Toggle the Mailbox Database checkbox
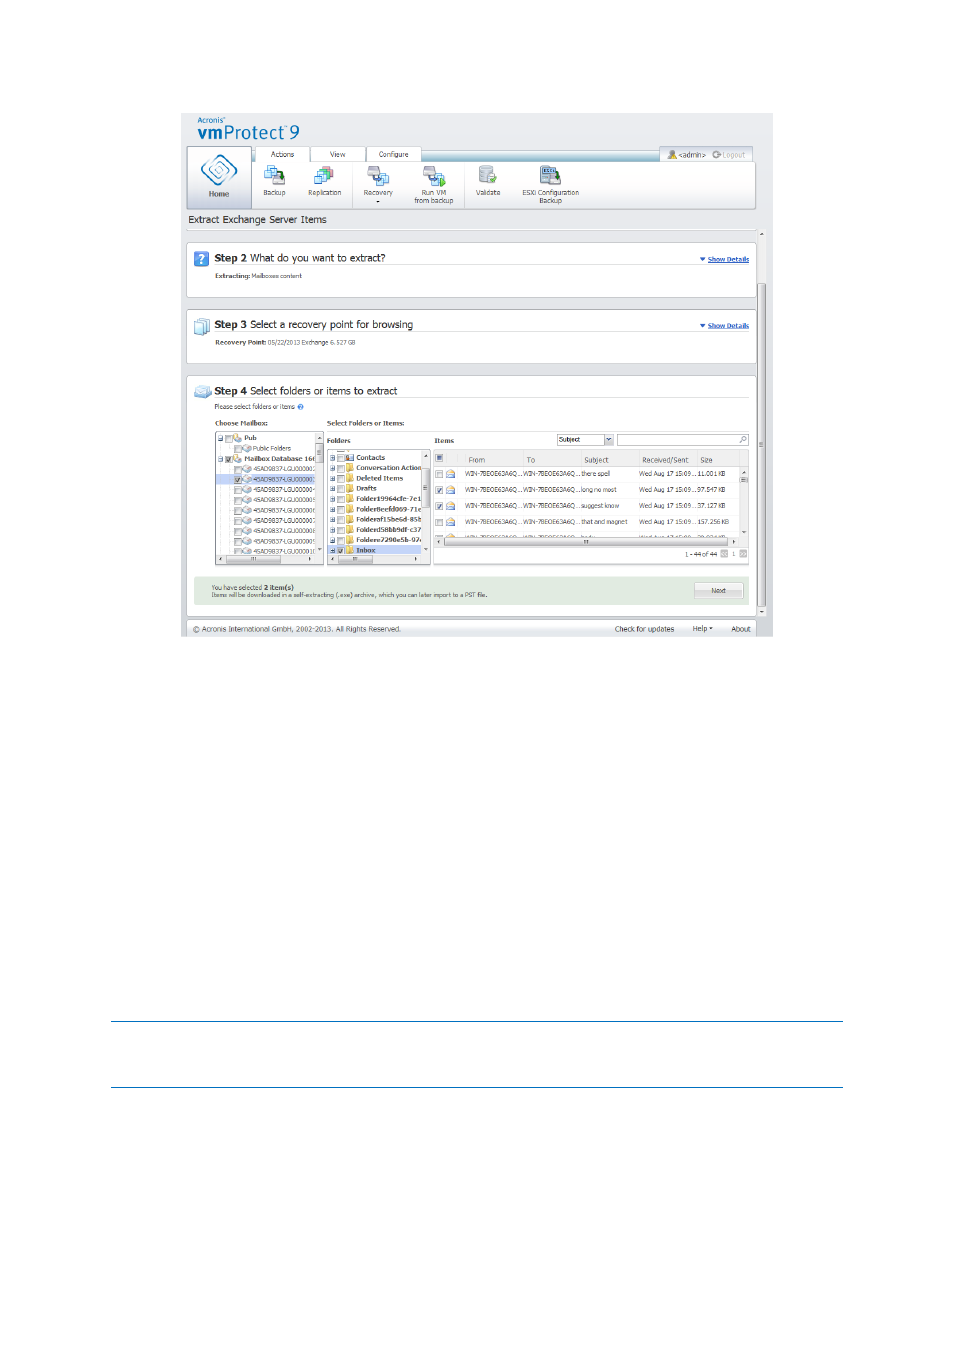Screen dimensions: 955x1350 point(228,459)
